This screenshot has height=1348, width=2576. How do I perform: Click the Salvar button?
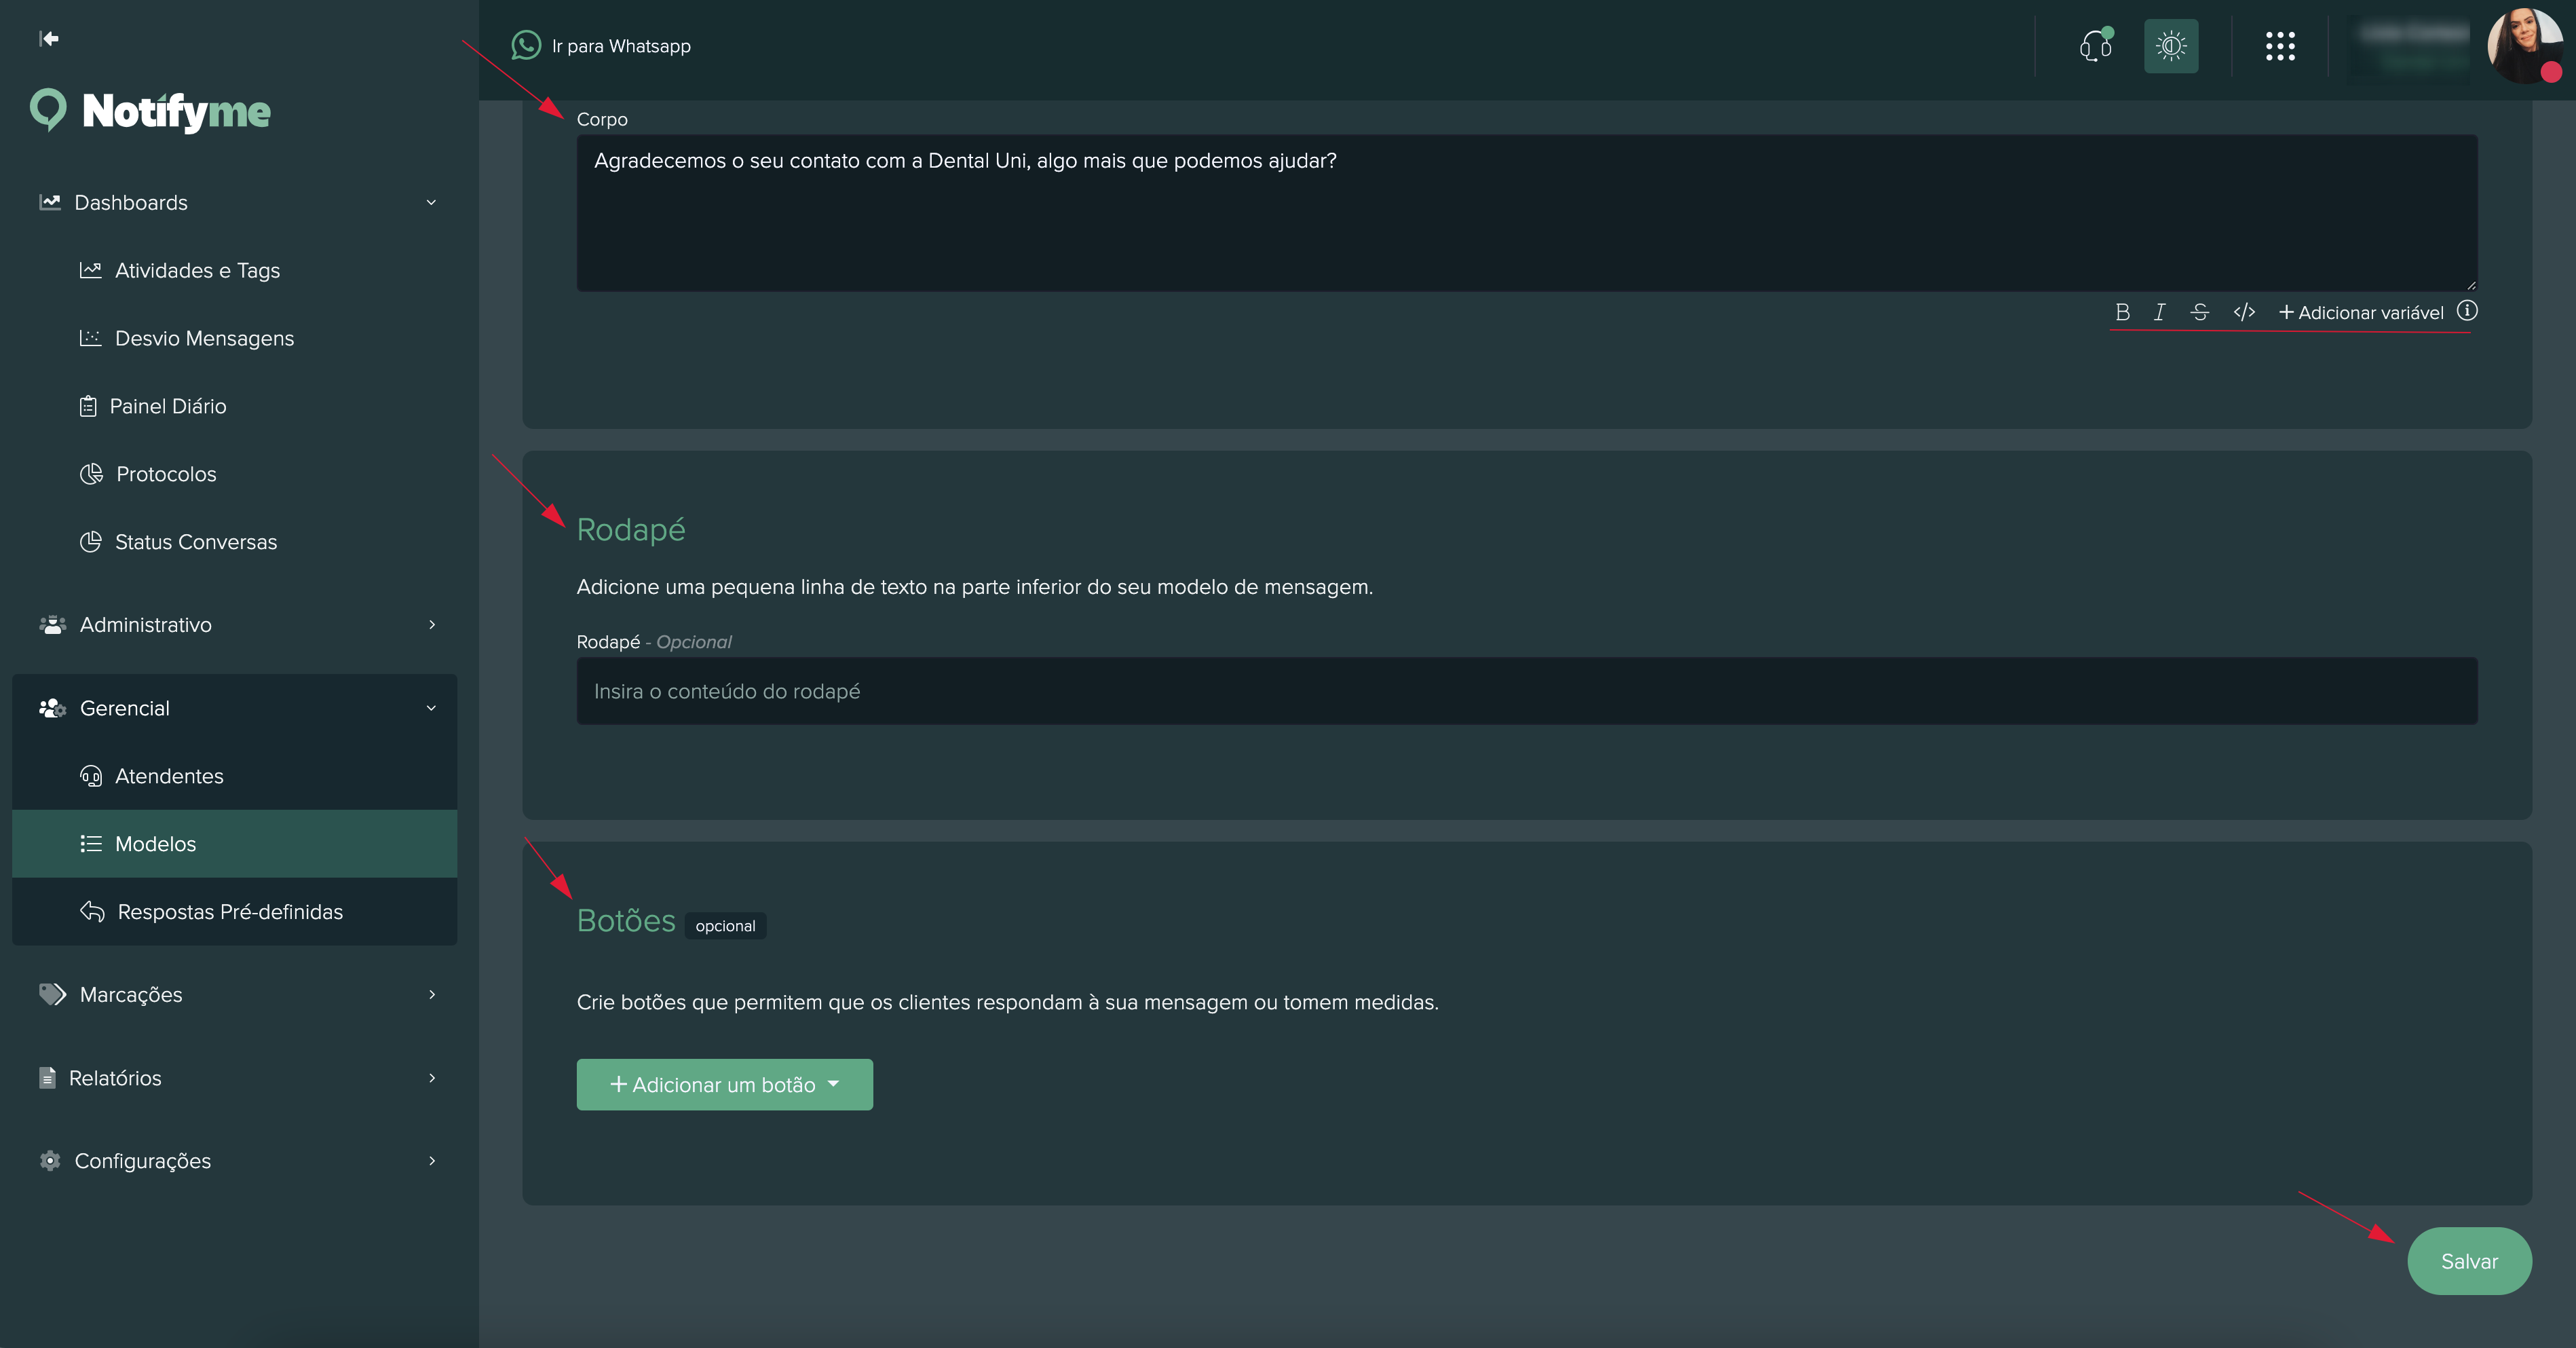coord(2469,1261)
